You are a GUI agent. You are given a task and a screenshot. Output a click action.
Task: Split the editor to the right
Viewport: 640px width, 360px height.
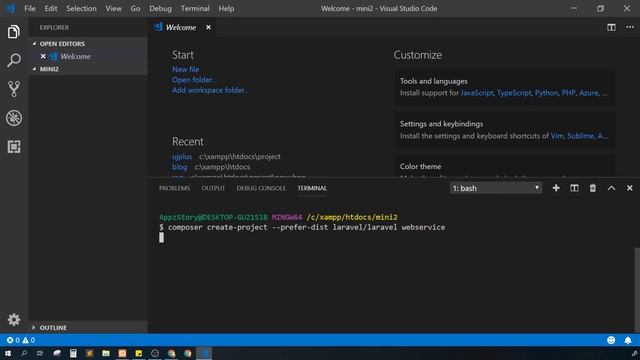(611, 27)
